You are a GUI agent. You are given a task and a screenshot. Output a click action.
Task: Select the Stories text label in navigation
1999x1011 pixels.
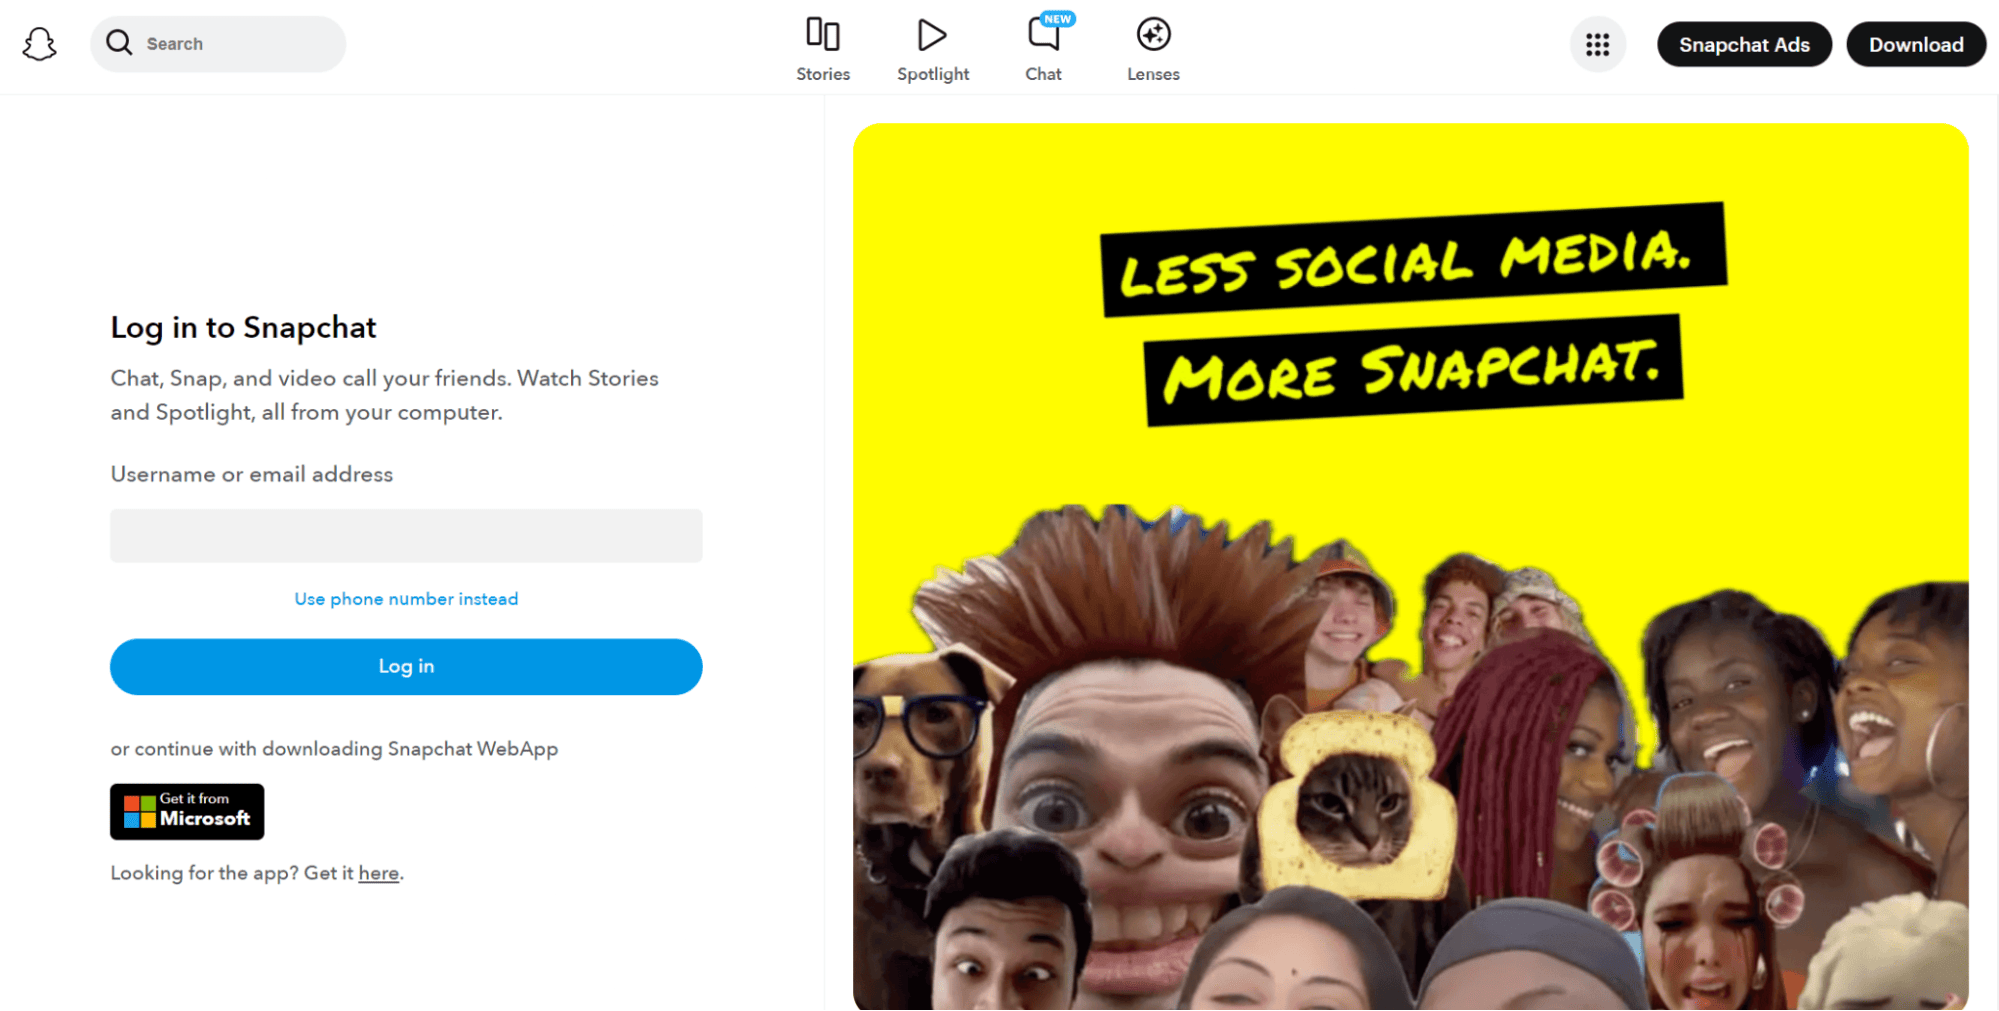point(822,74)
